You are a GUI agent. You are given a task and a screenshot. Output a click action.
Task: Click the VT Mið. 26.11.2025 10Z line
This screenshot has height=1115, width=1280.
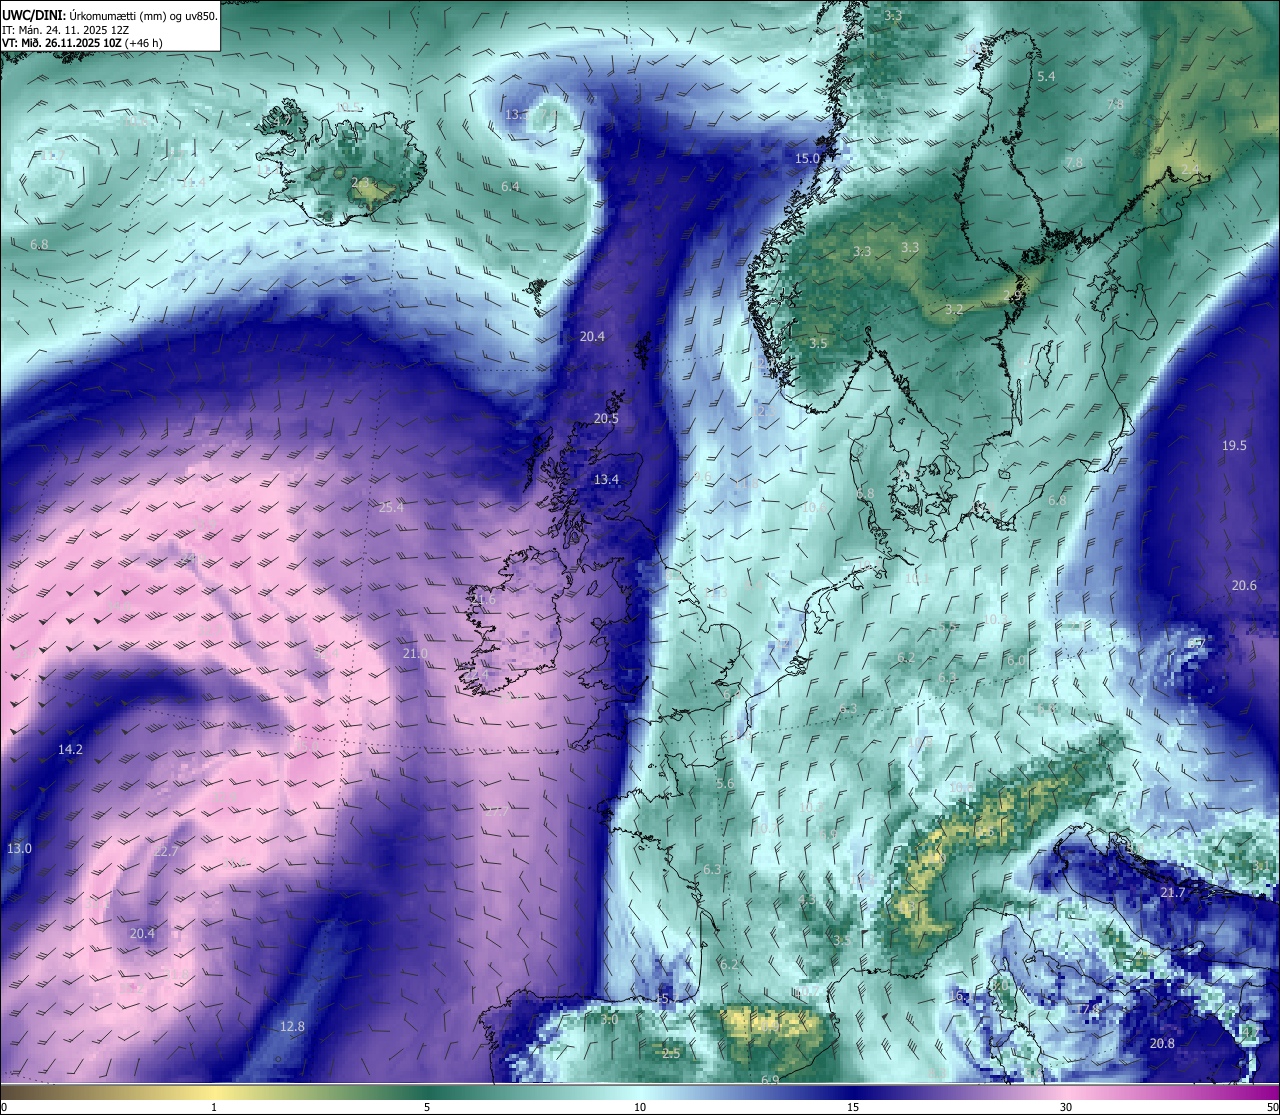click(82, 43)
